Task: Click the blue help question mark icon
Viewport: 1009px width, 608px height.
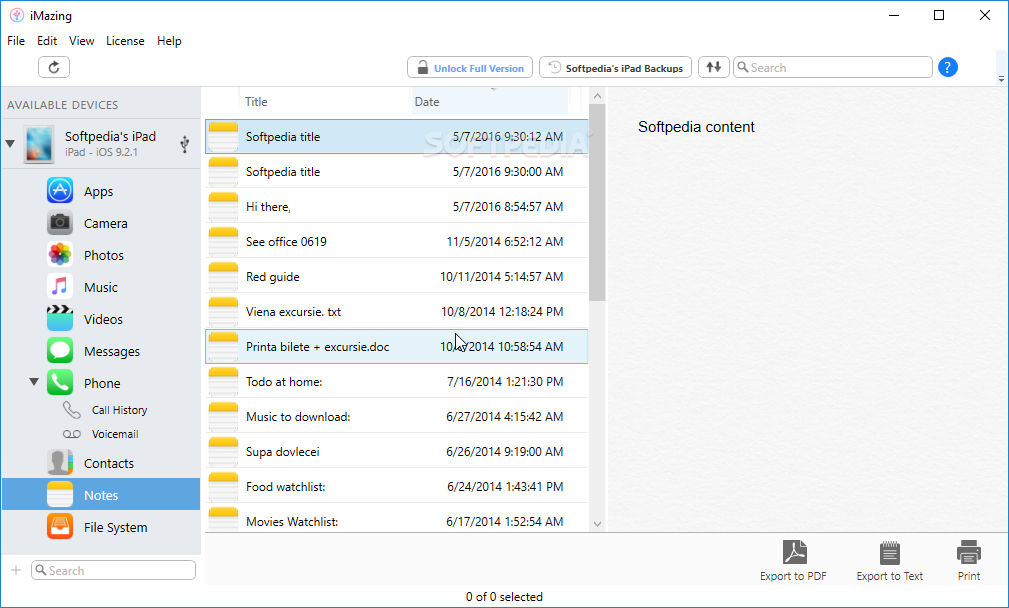Action: 948,67
